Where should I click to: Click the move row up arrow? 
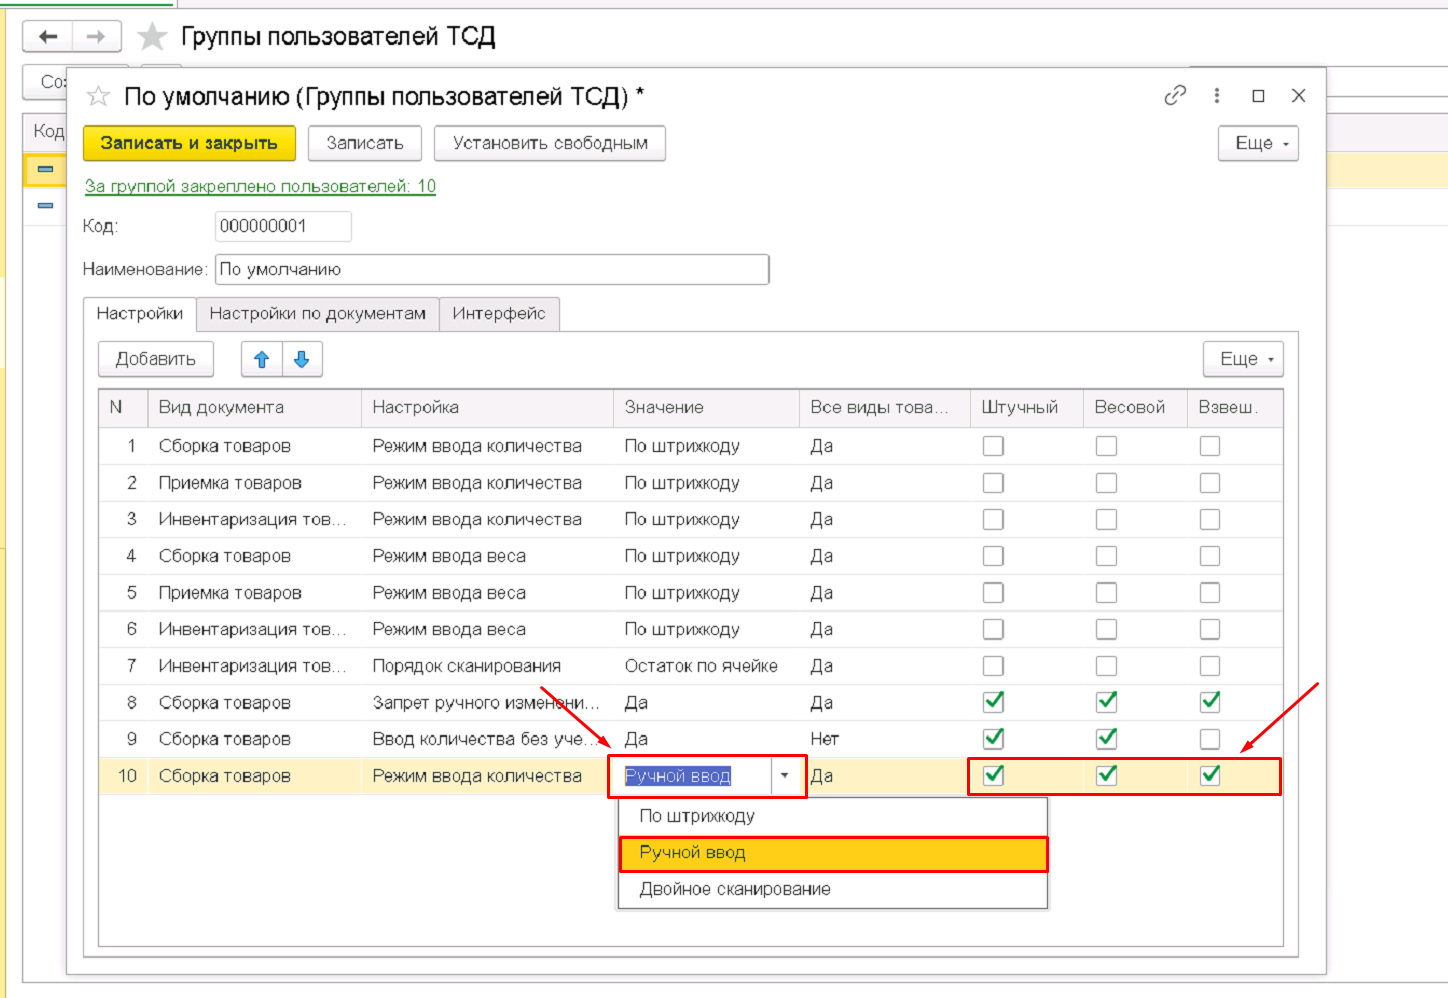point(262,359)
